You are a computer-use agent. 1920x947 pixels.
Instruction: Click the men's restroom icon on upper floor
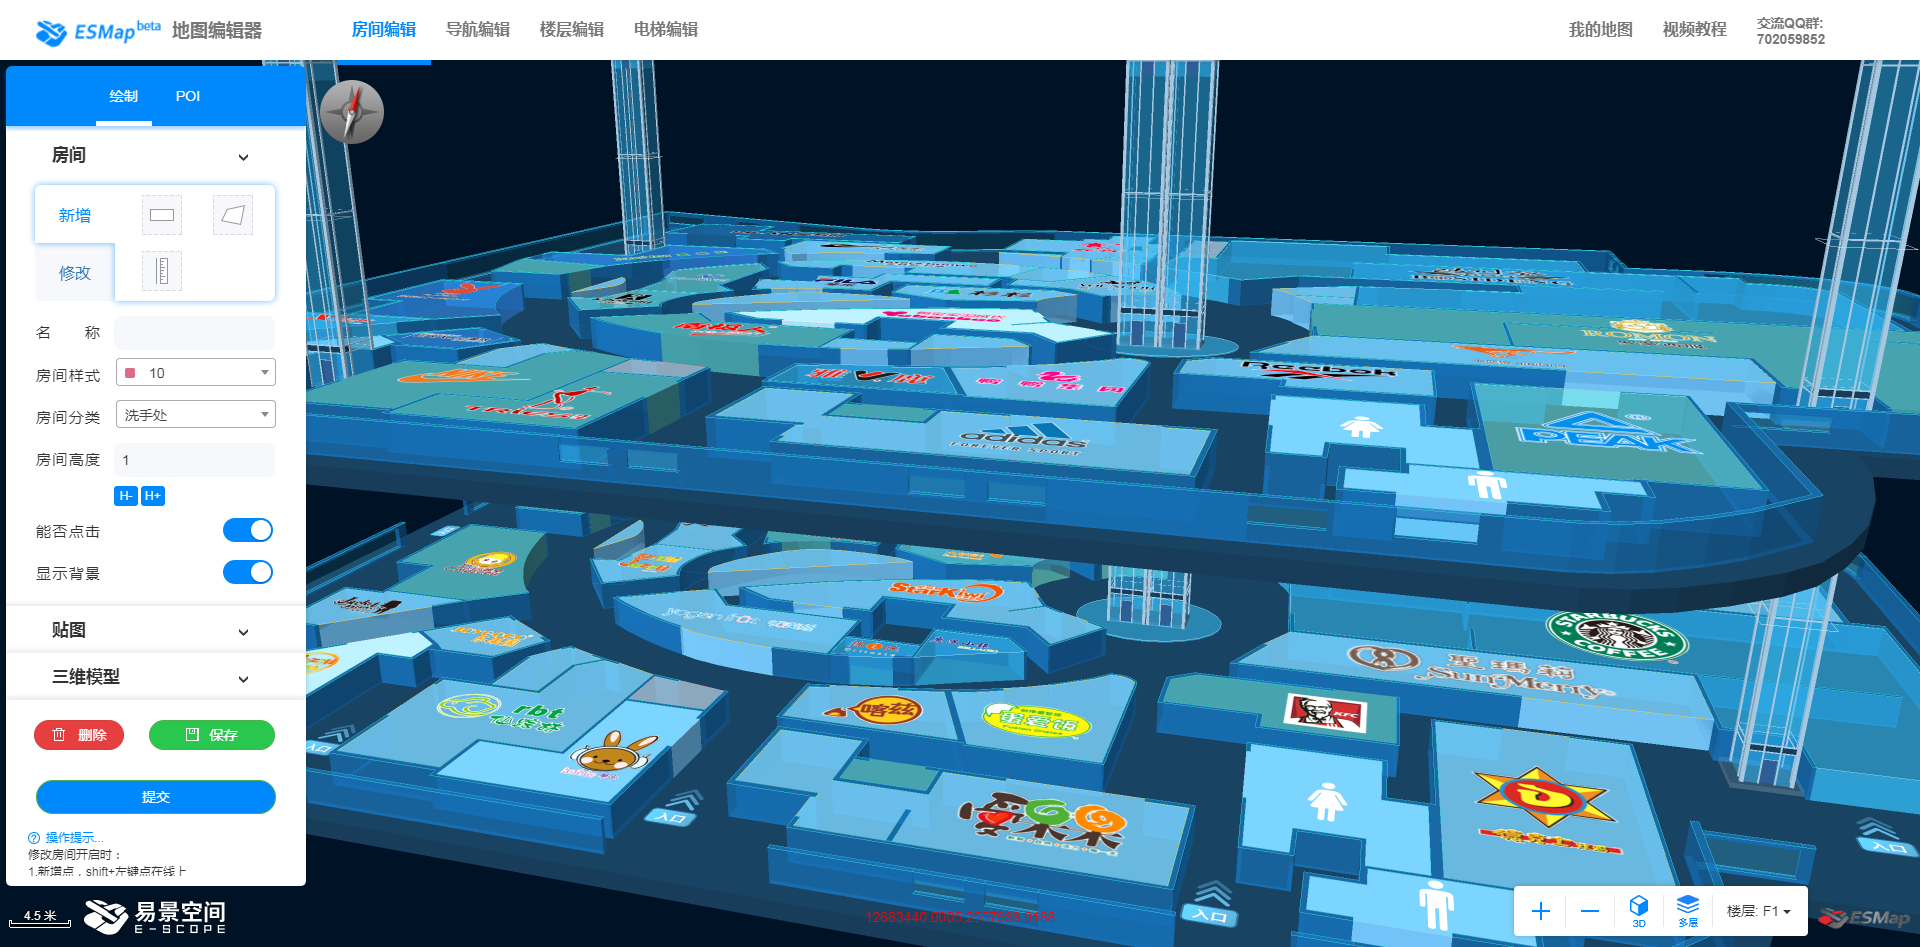coord(1487,484)
